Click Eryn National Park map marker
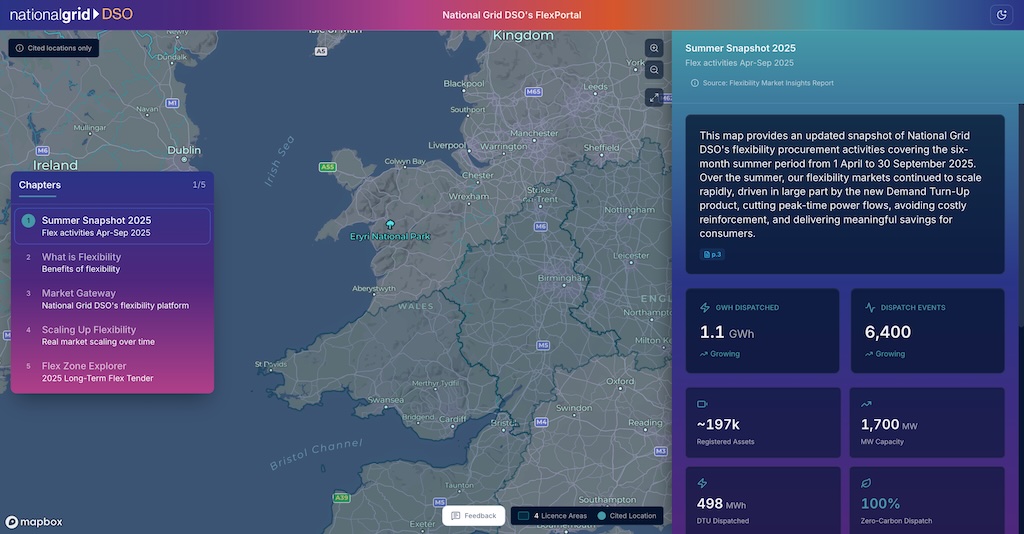The width and height of the screenshot is (1024, 534). click(x=390, y=224)
